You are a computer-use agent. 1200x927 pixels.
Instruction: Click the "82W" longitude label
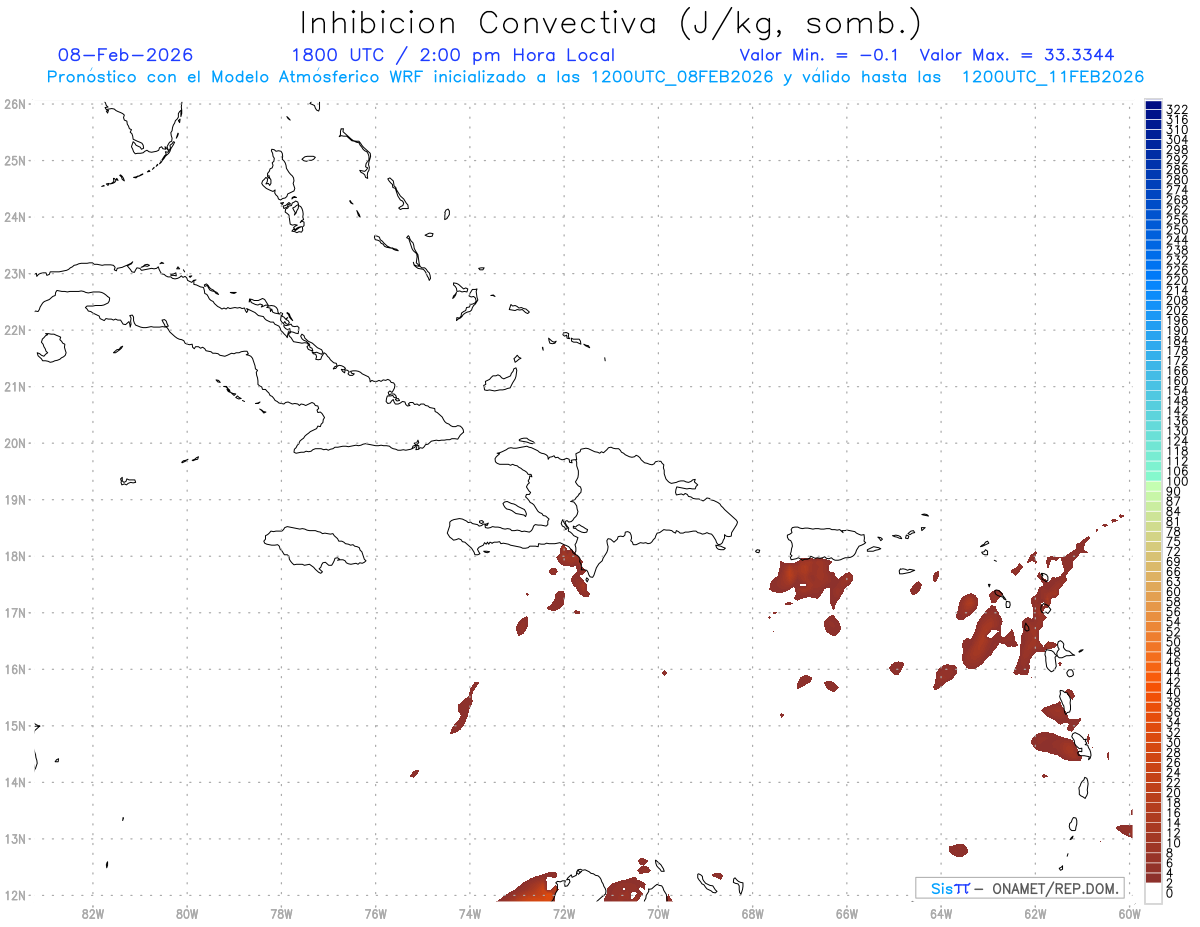point(93,913)
